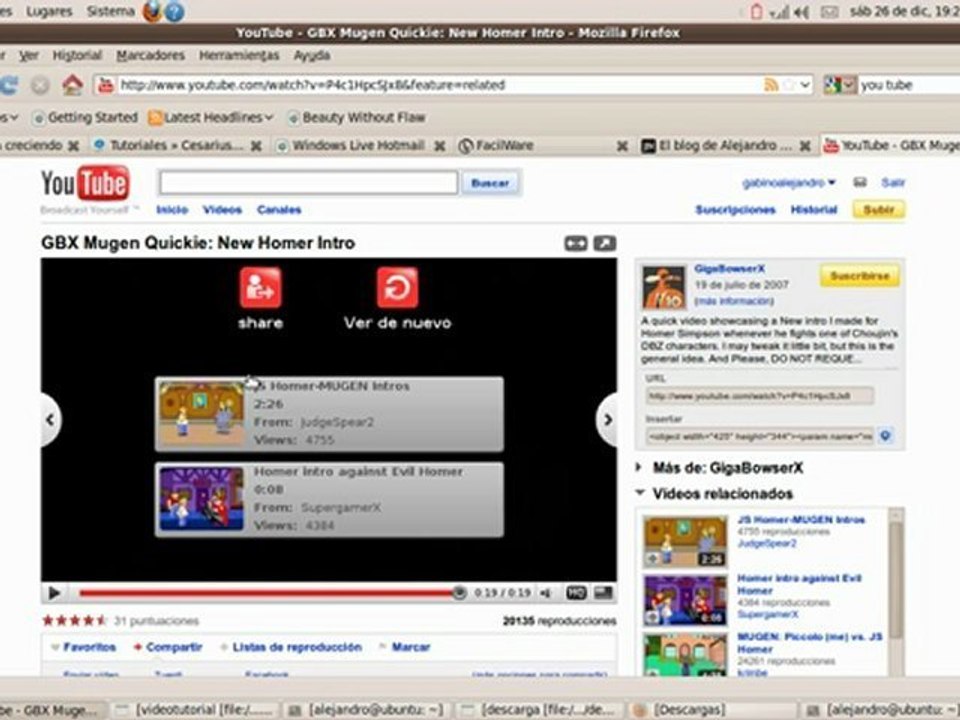Screen dimensions: 960x720
Task: Open the Favoritos dropdown below the video
Action: pos(83,647)
